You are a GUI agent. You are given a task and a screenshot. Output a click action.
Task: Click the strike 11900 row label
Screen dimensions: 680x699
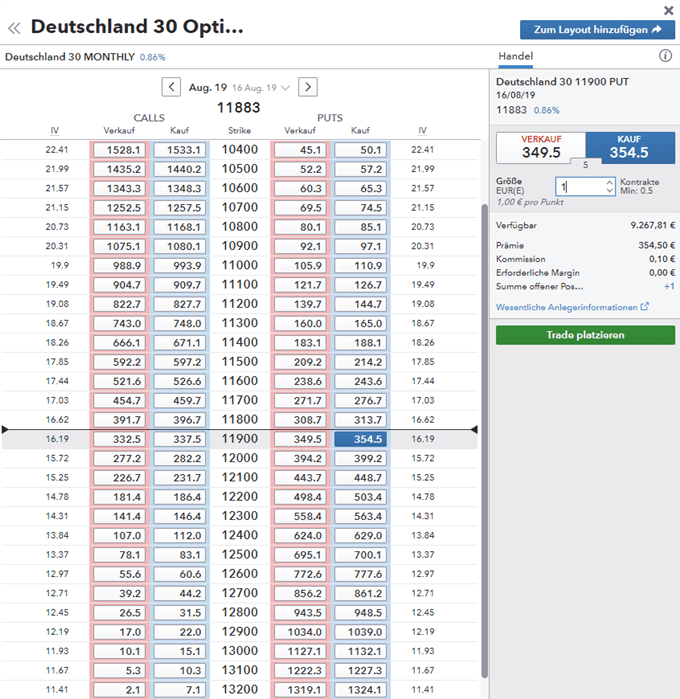click(x=240, y=439)
